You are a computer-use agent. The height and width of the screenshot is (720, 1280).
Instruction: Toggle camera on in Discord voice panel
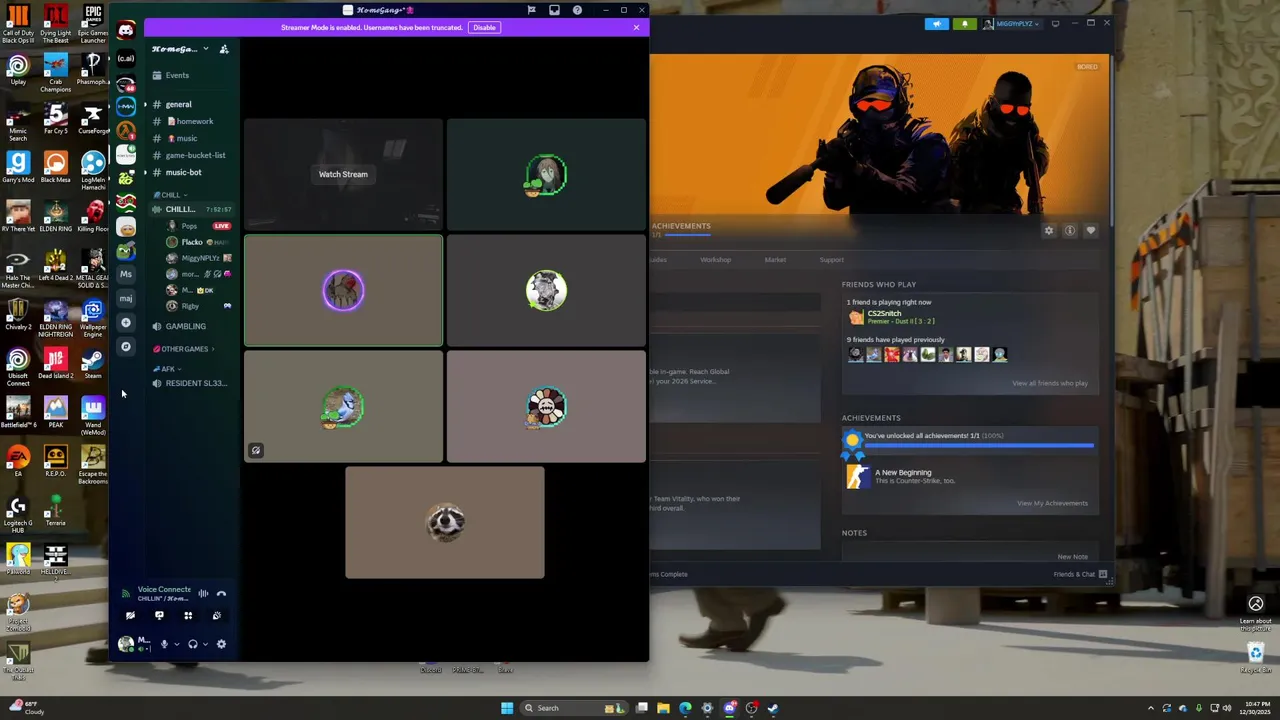click(x=130, y=615)
